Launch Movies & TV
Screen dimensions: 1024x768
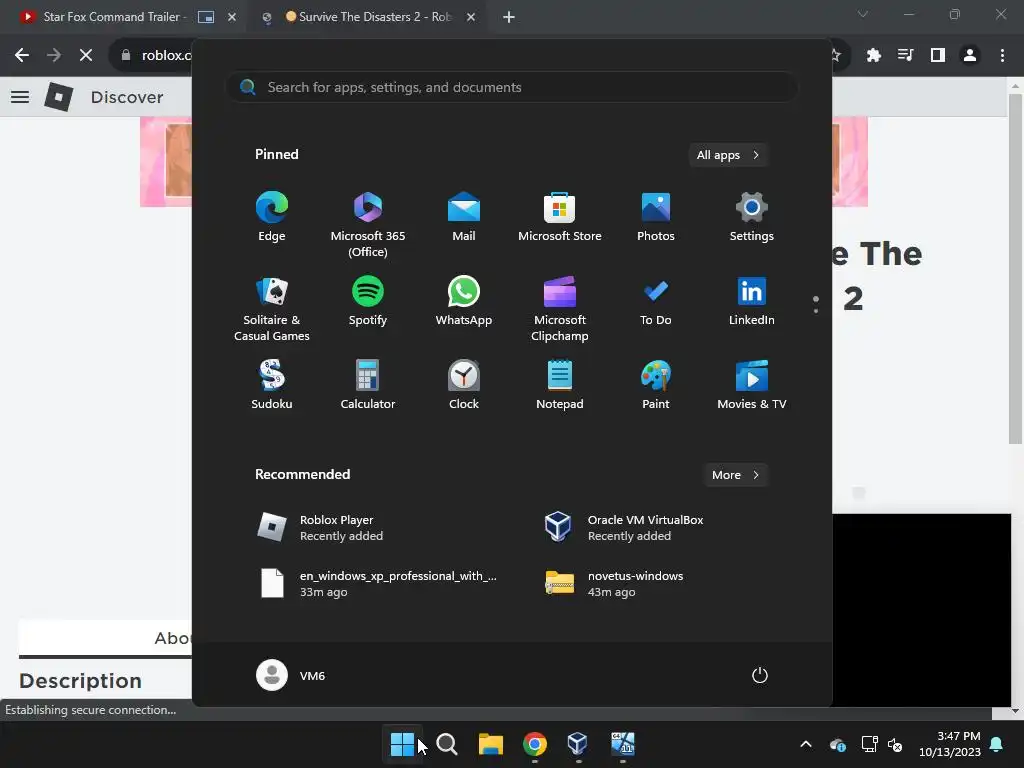[x=752, y=385]
